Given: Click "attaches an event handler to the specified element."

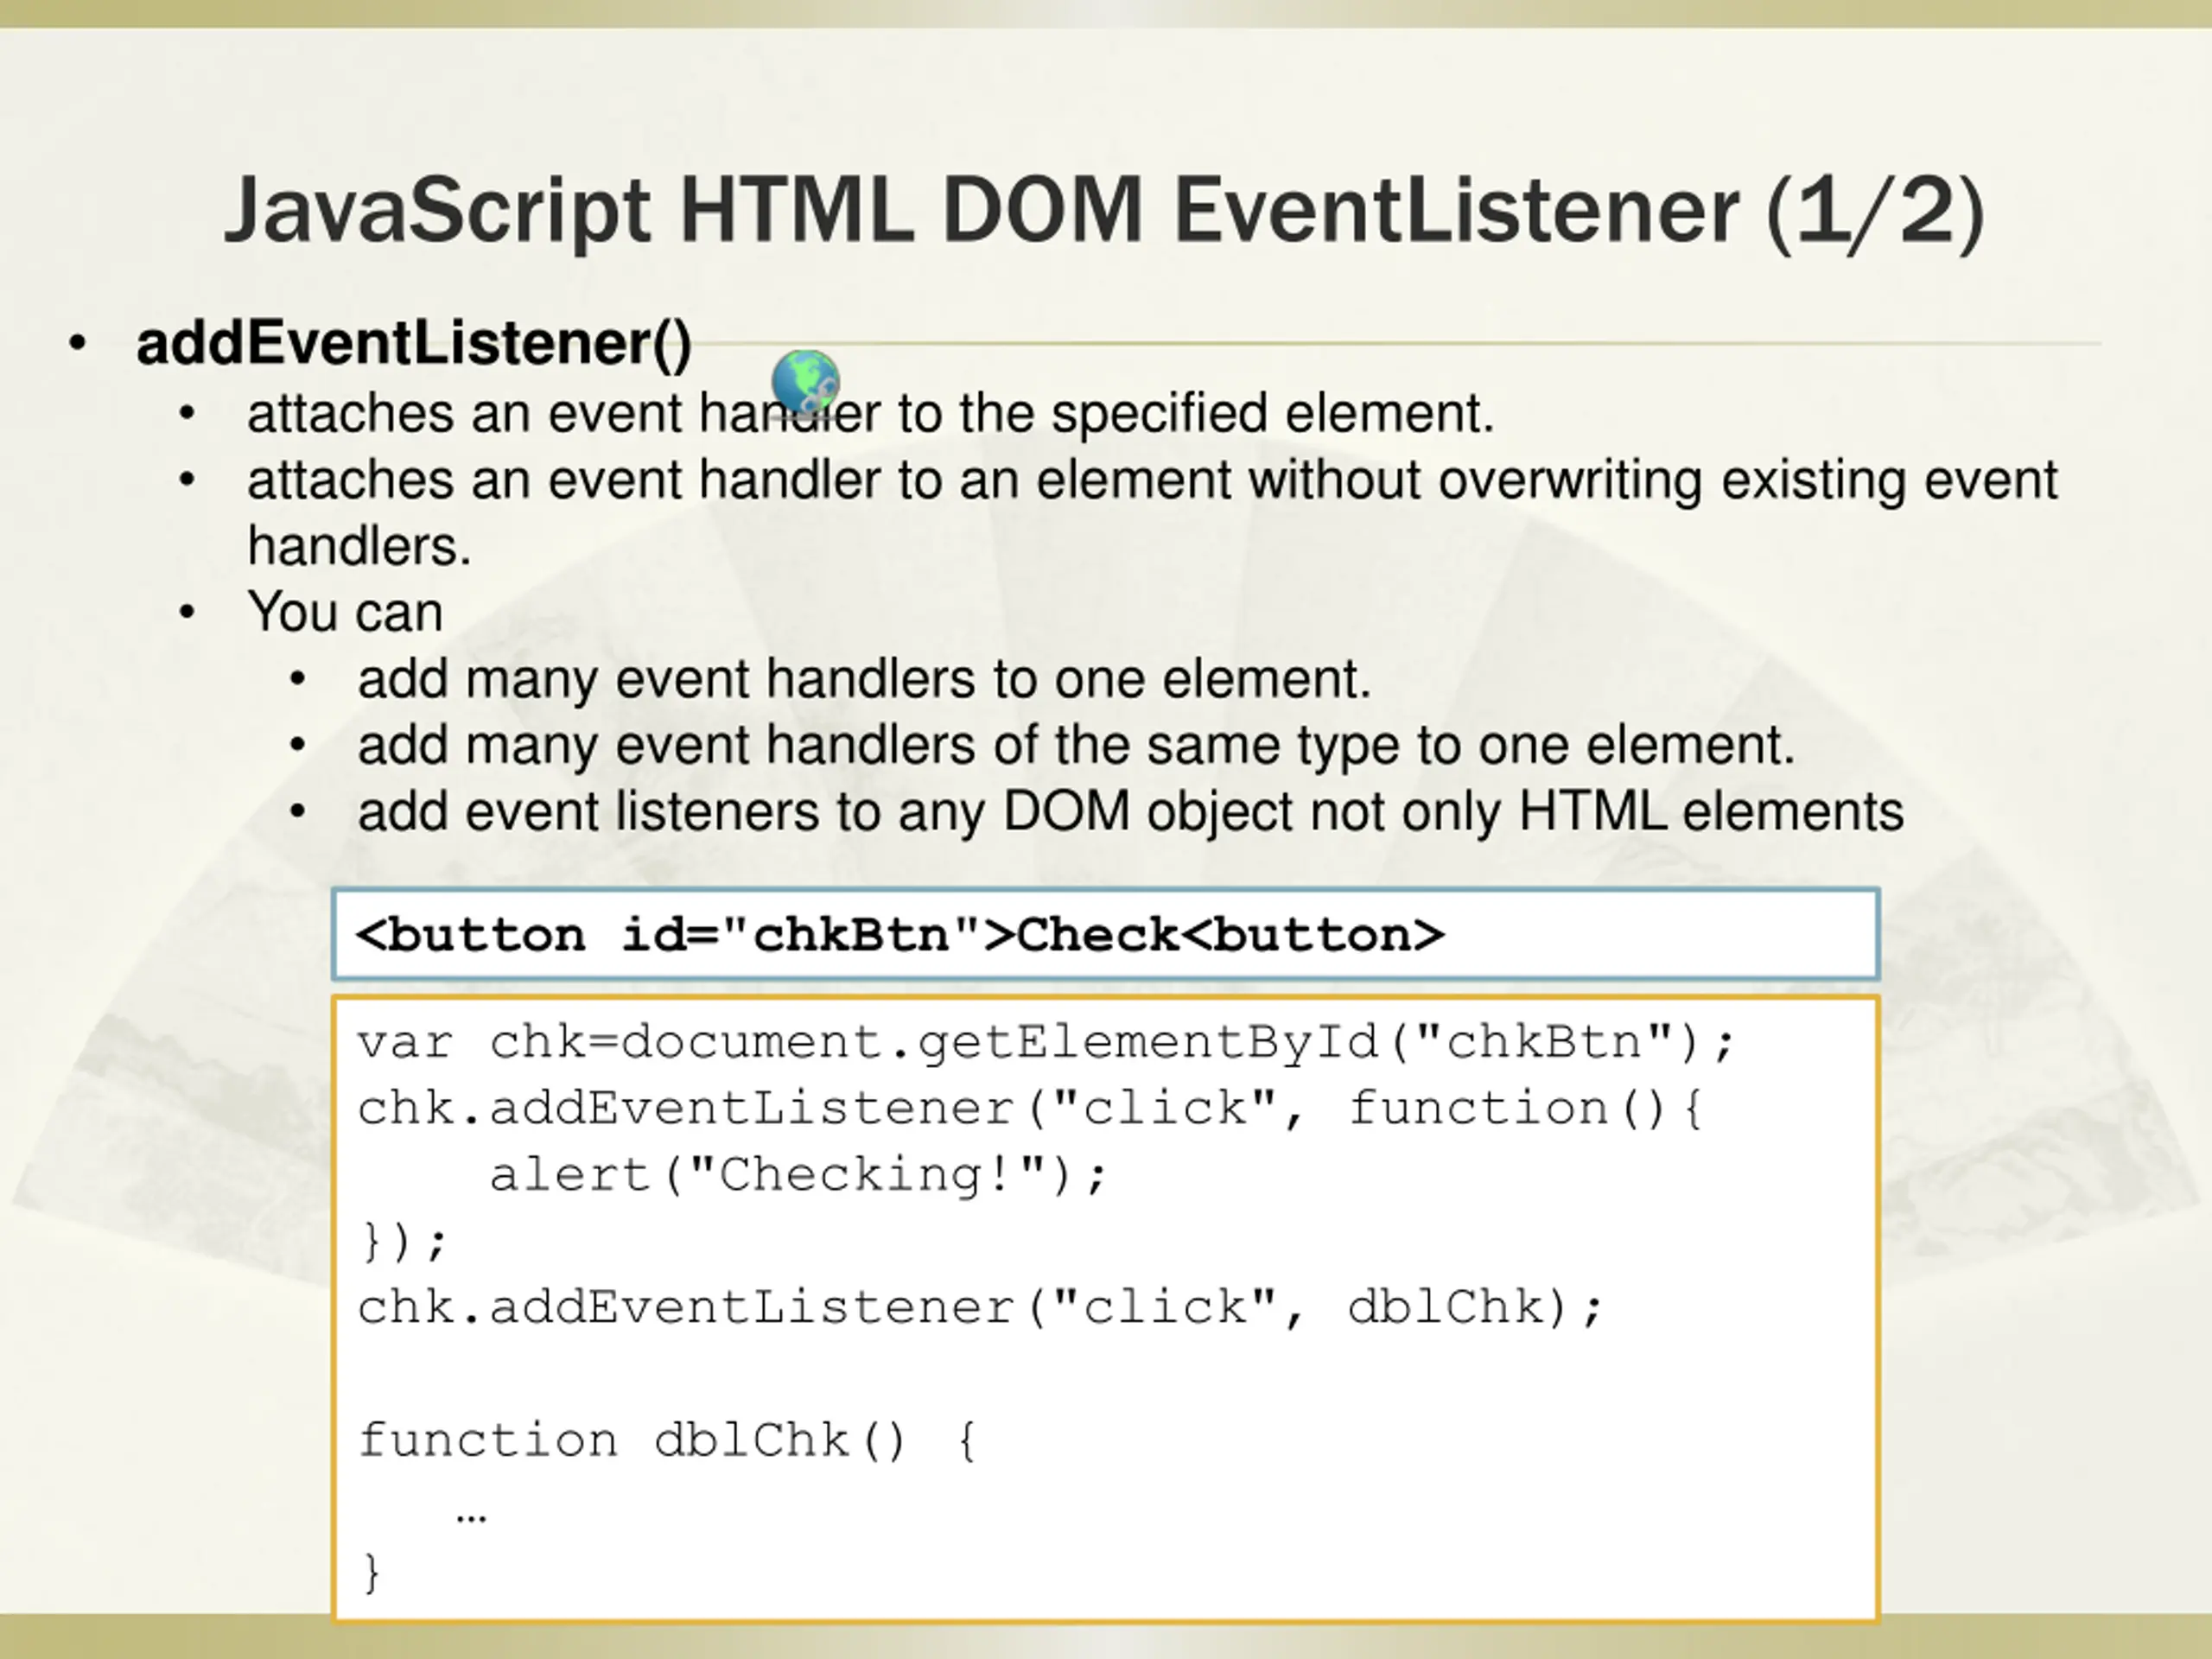Looking at the screenshot, I should (x=871, y=414).
